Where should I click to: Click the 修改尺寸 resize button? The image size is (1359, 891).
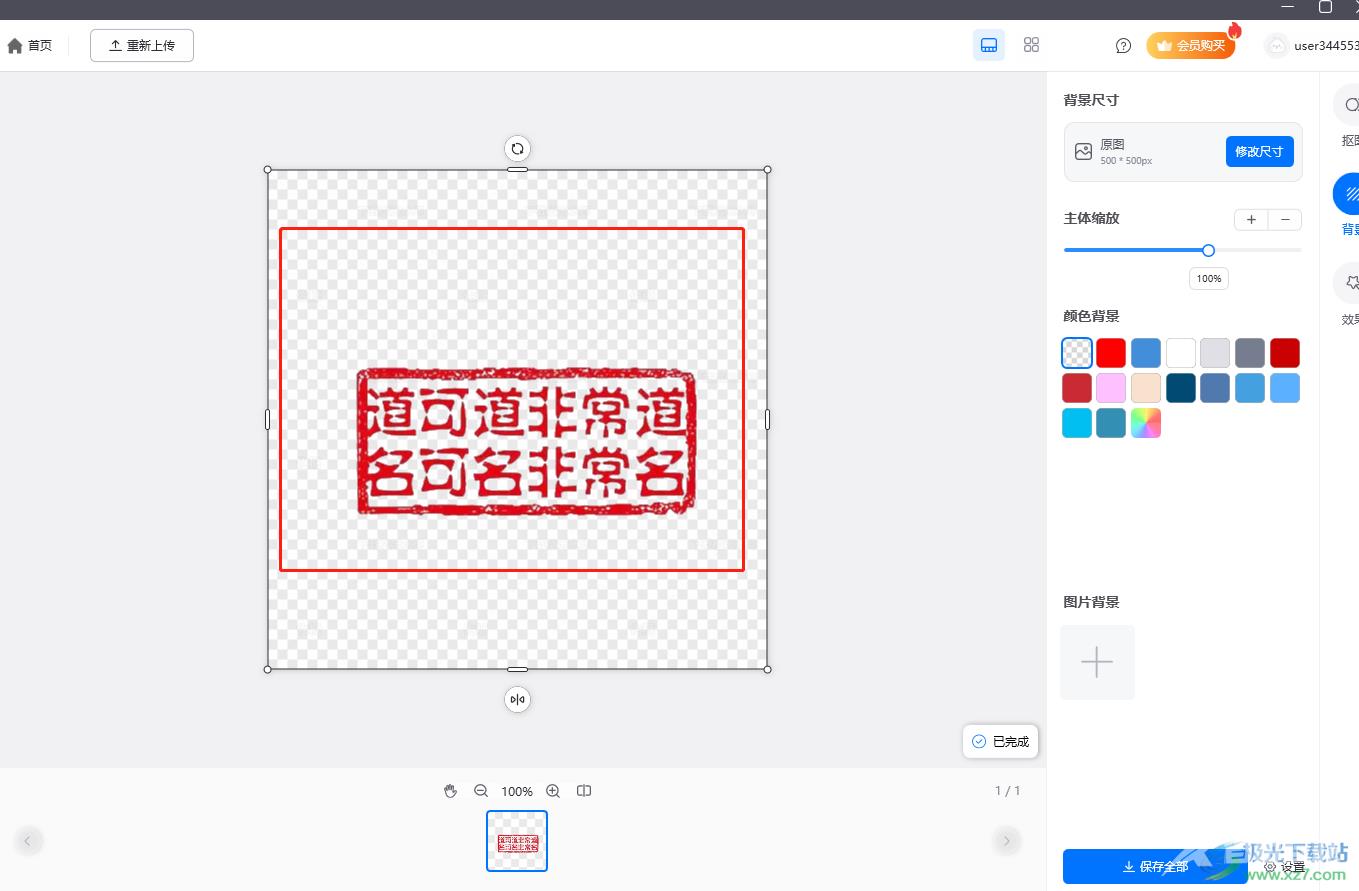click(x=1259, y=152)
